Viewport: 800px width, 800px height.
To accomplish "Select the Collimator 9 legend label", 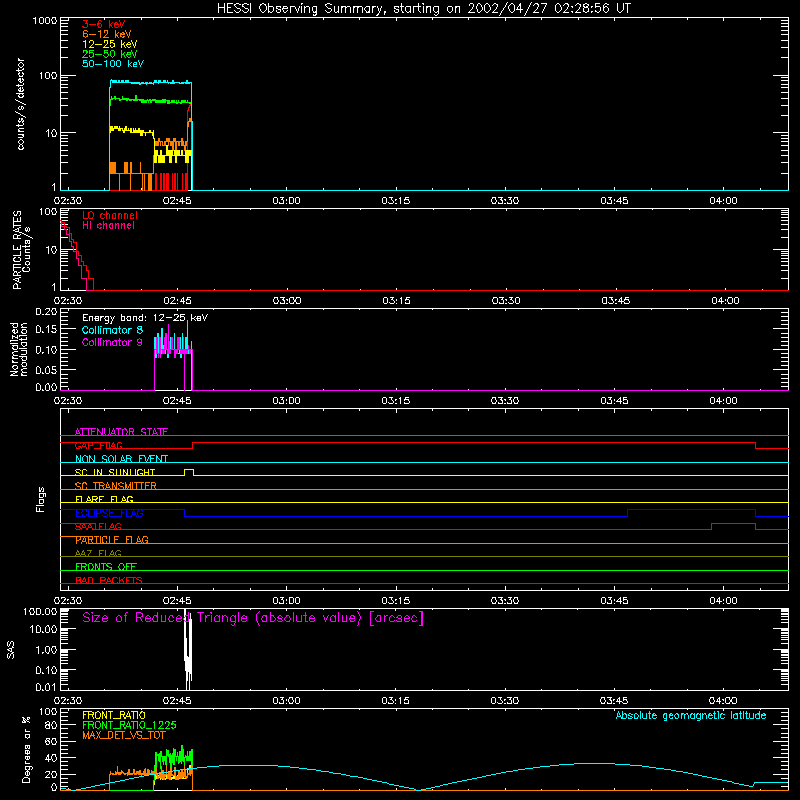I will pos(112,342).
